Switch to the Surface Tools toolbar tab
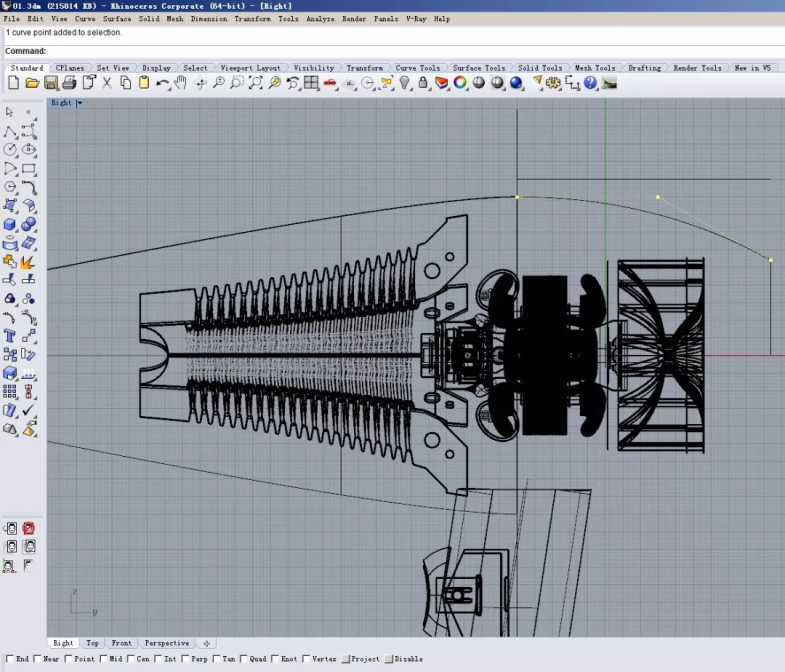Viewport: 785px width, 672px height. click(x=479, y=68)
